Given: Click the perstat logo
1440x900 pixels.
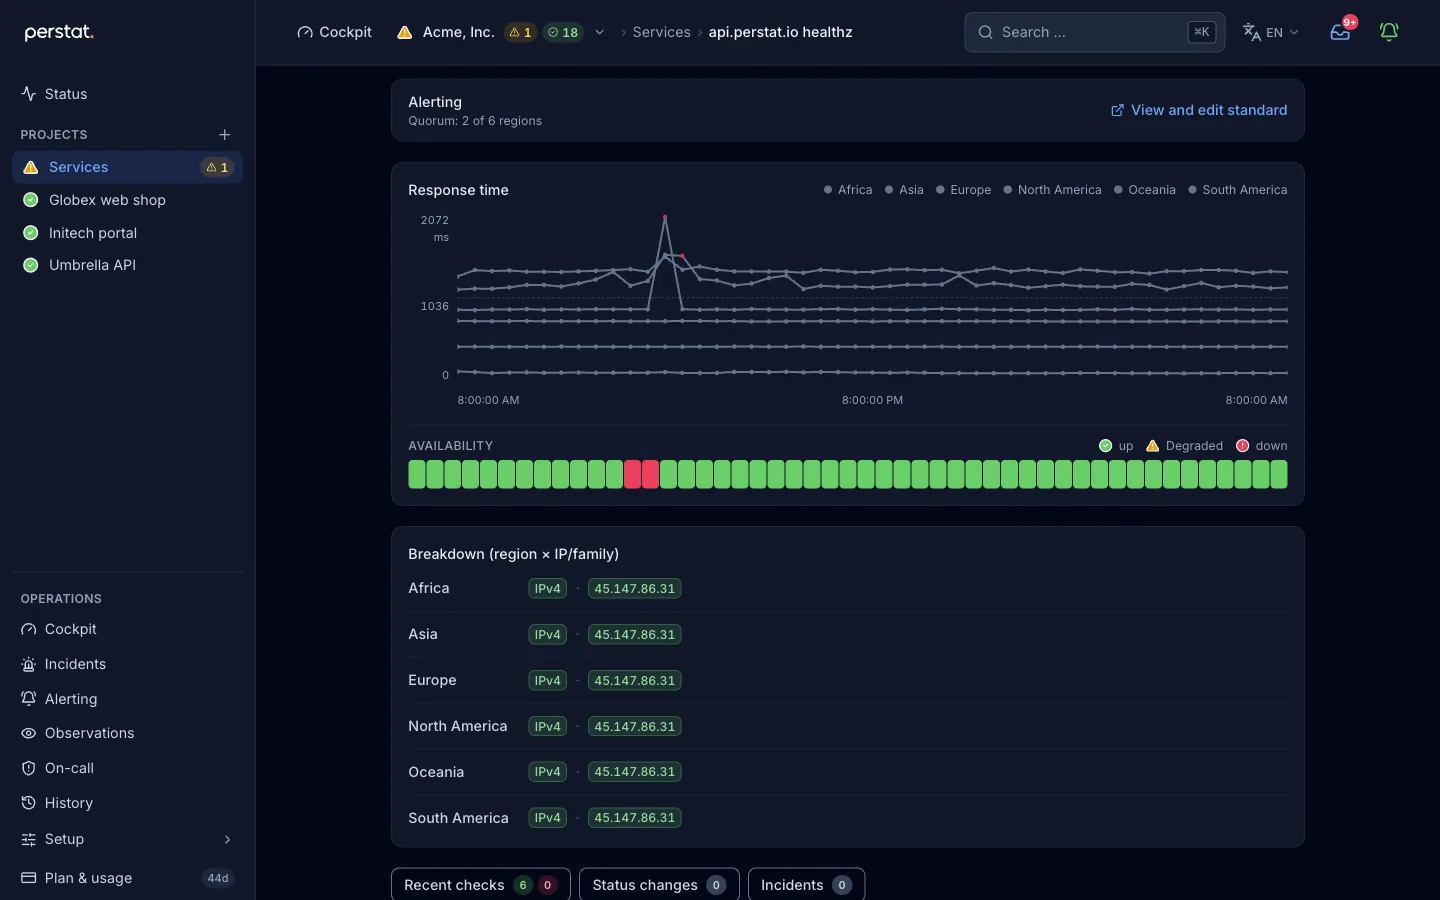Looking at the screenshot, I should [x=59, y=32].
